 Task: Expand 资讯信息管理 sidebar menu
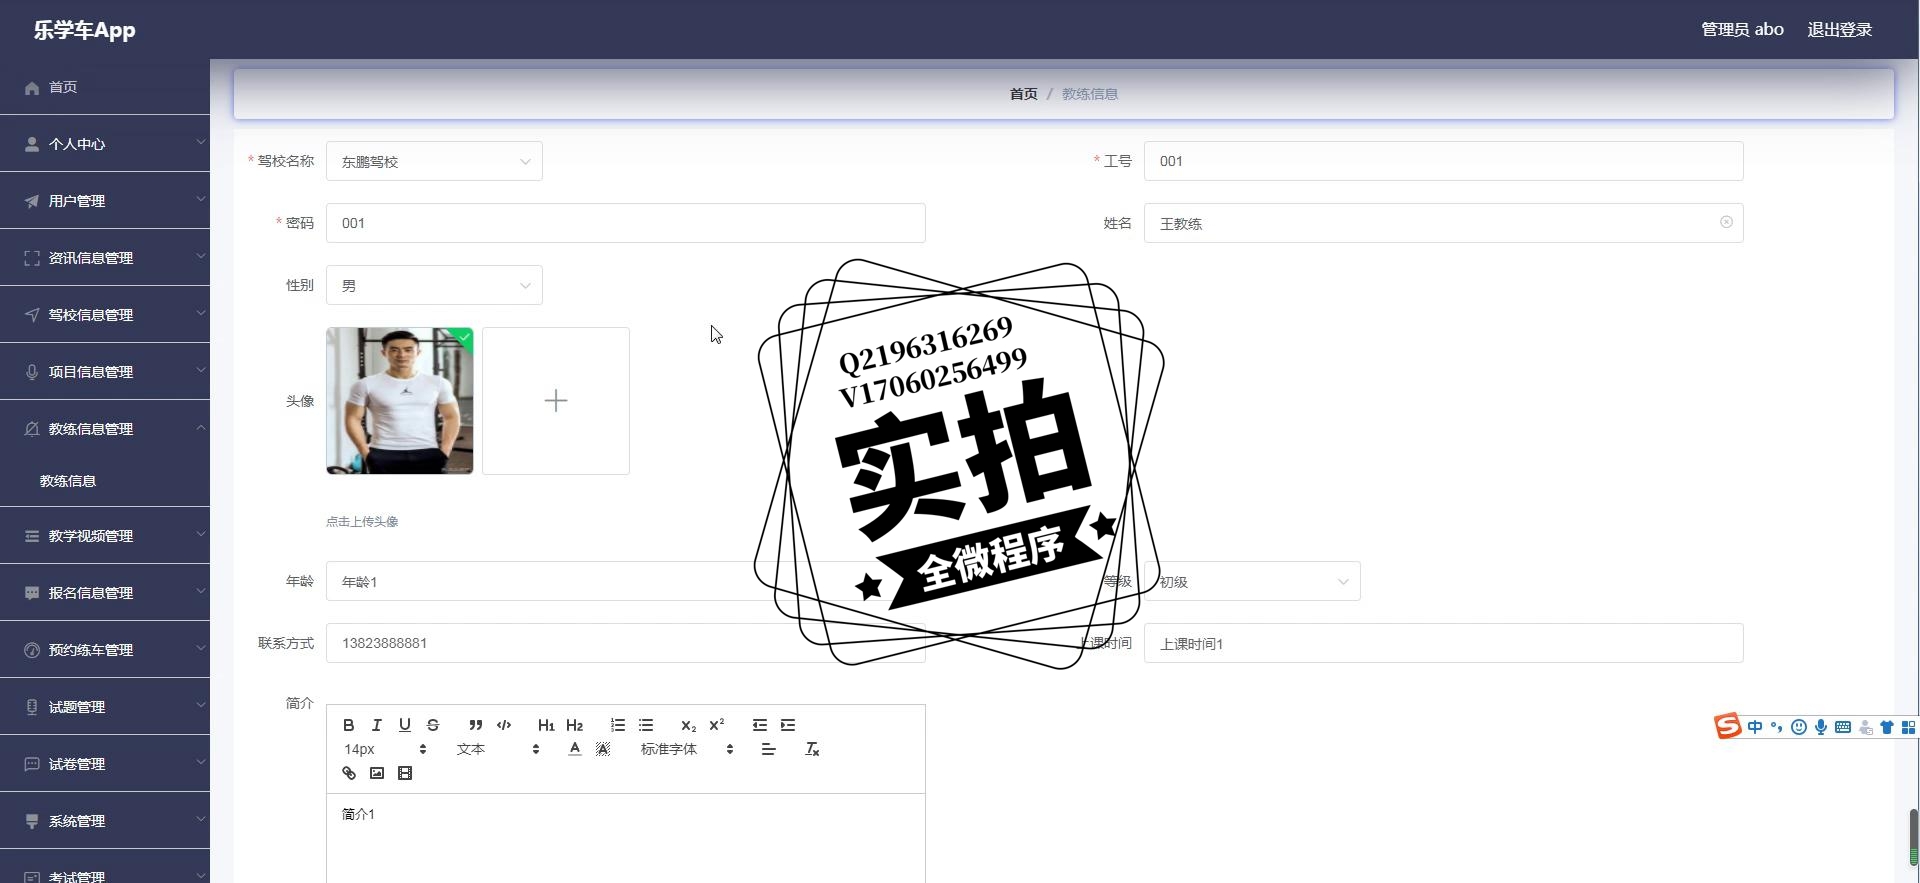point(105,258)
